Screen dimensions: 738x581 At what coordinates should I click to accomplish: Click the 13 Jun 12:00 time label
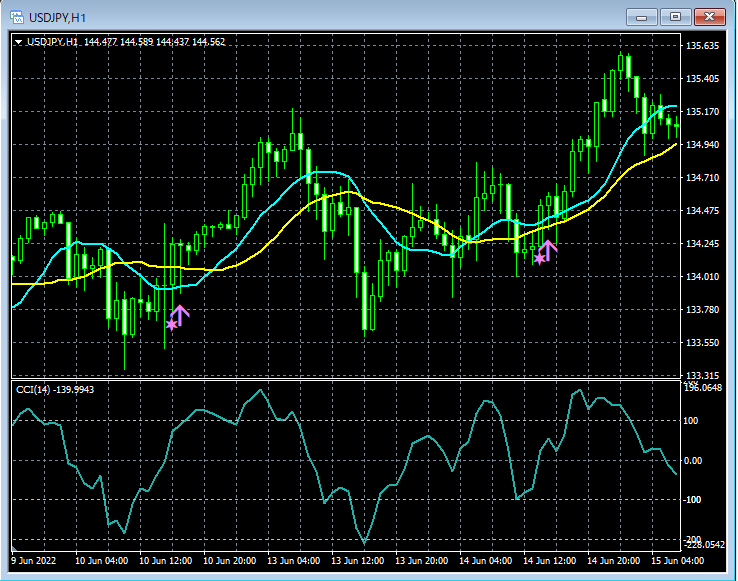tap(358, 561)
